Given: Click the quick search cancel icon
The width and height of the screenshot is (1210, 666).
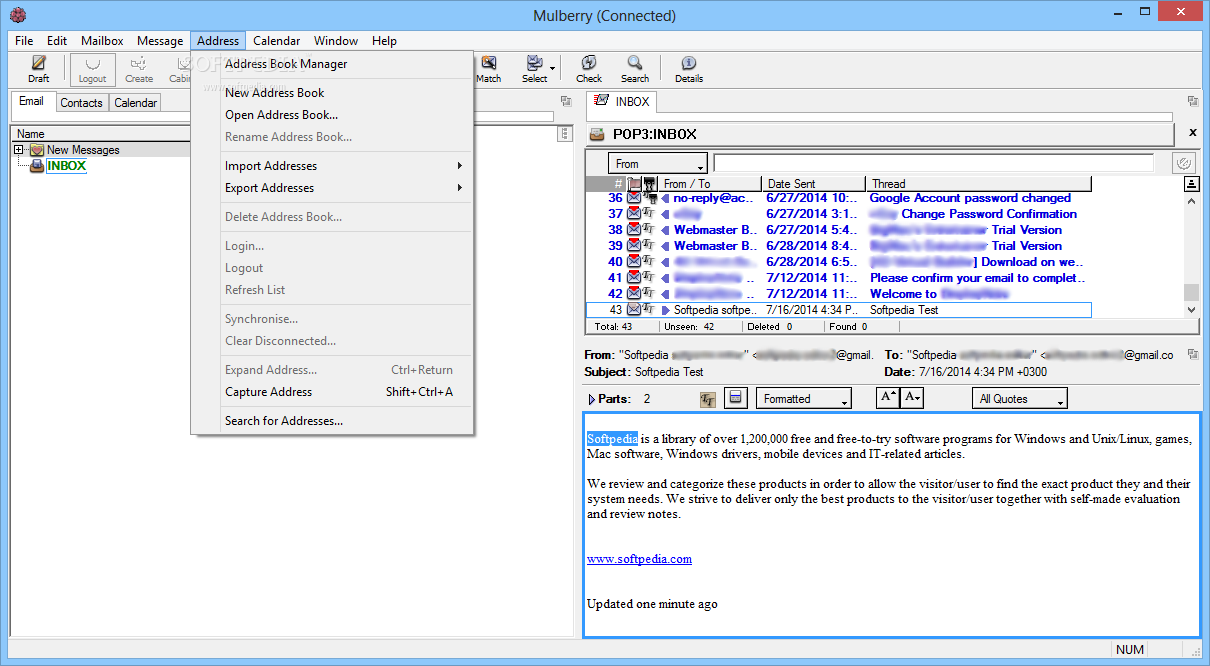Looking at the screenshot, I should (1183, 162).
